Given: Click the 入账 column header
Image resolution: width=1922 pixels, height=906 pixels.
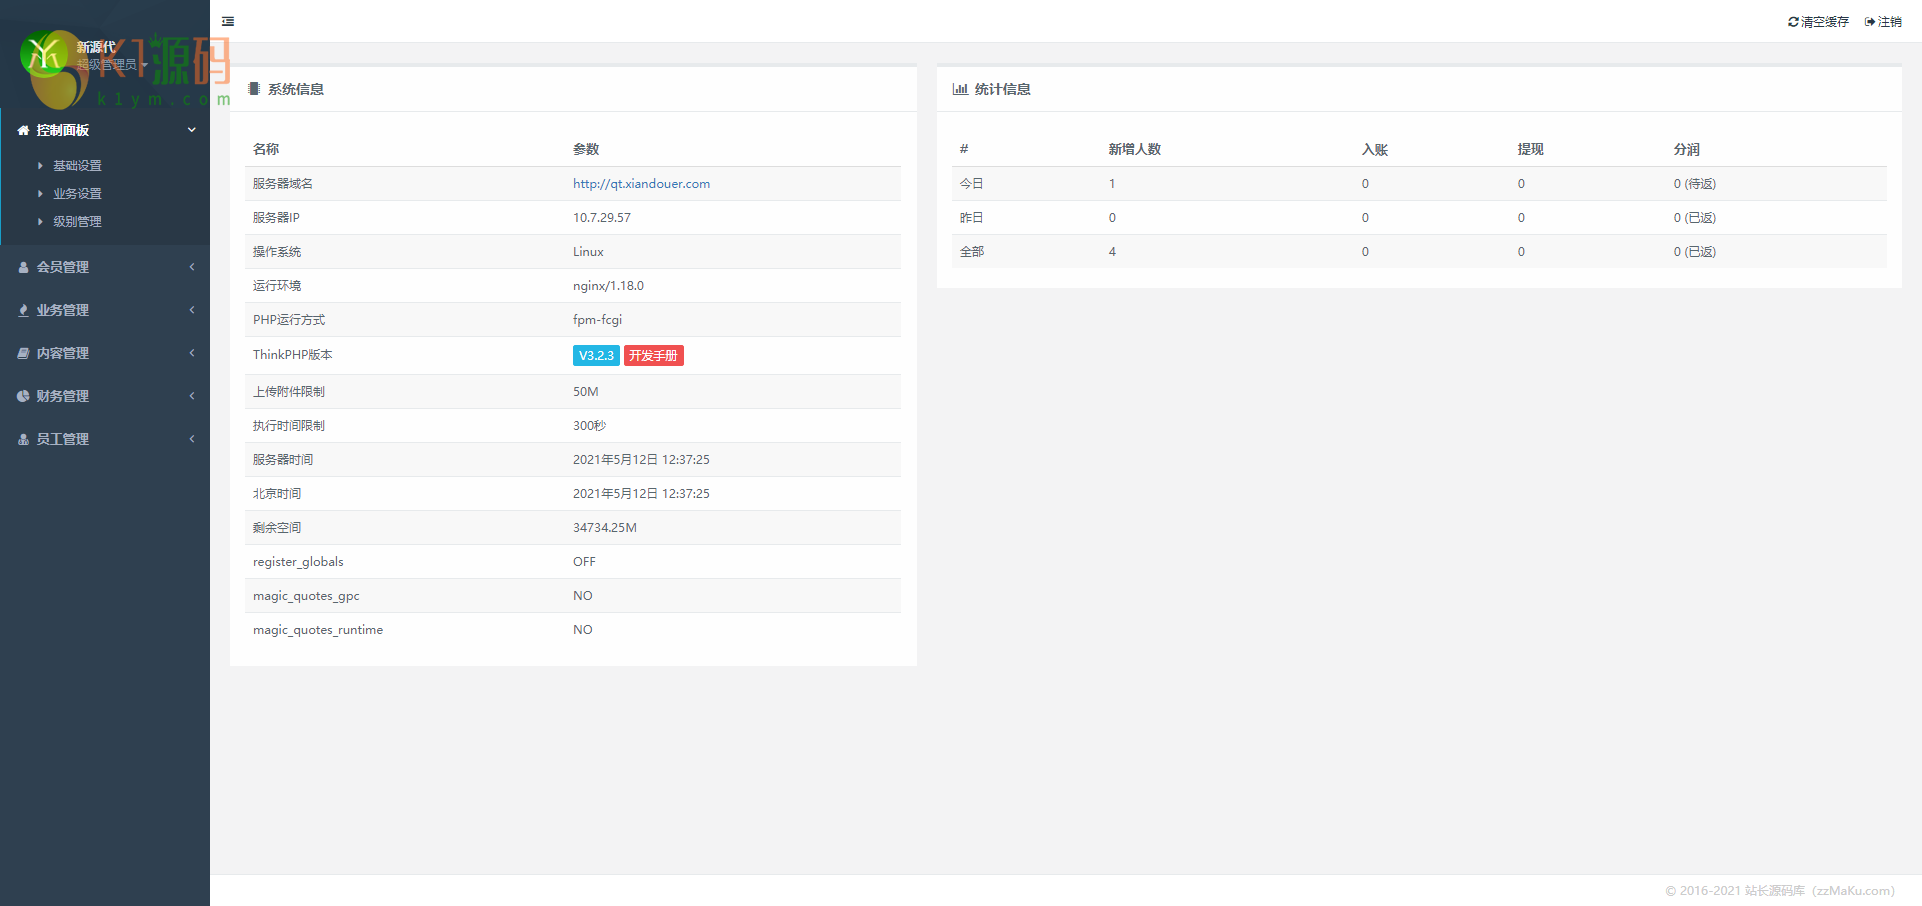Looking at the screenshot, I should coord(1375,149).
